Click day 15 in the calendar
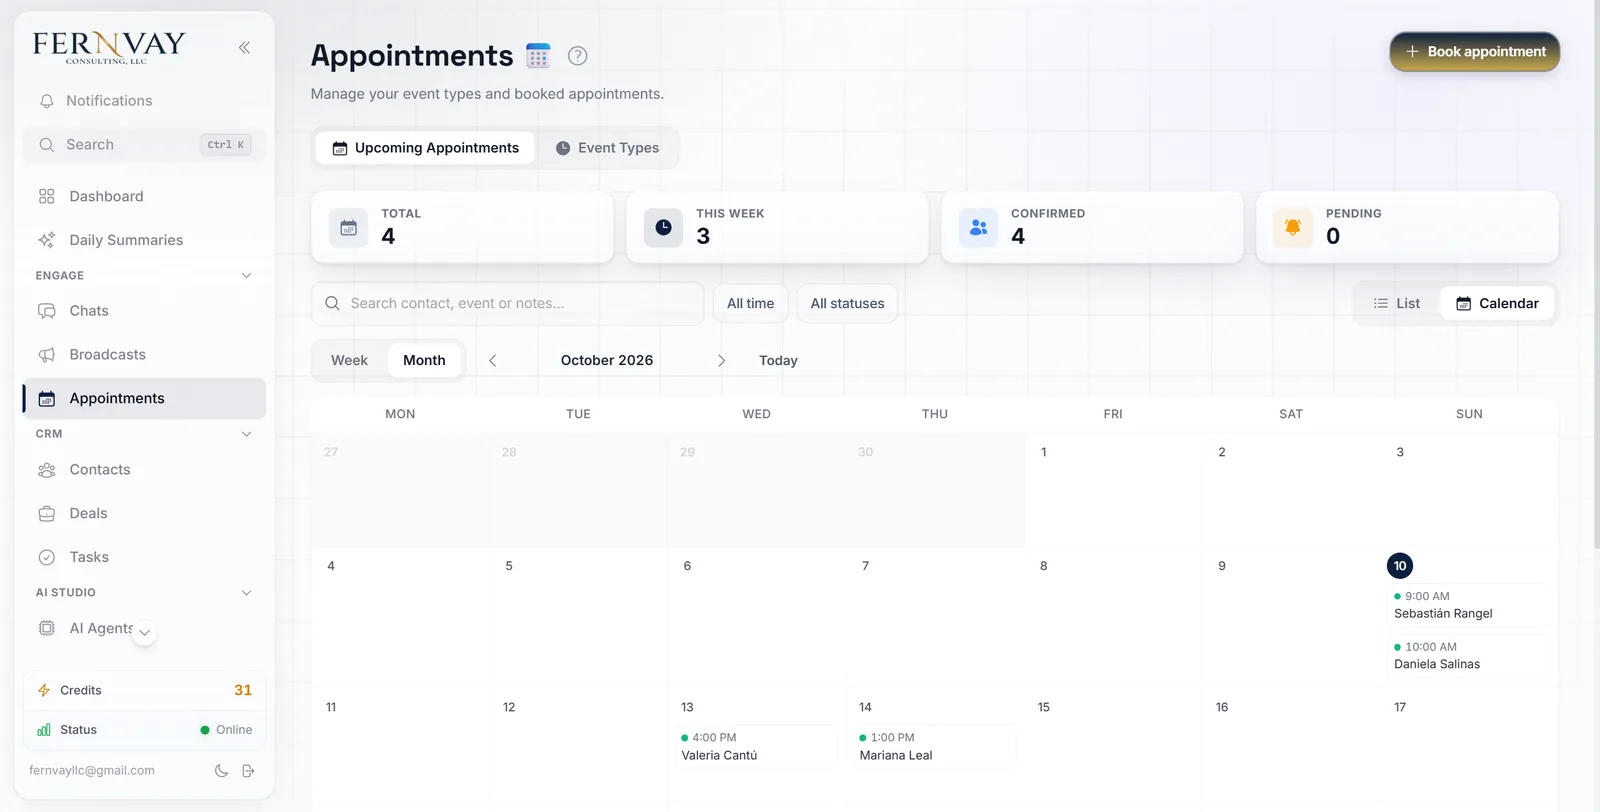Image resolution: width=1600 pixels, height=812 pixels. (1044, 707)
